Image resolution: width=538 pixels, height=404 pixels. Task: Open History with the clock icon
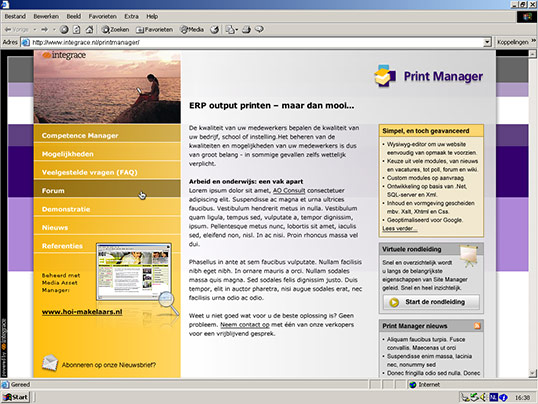pos(214,30)
